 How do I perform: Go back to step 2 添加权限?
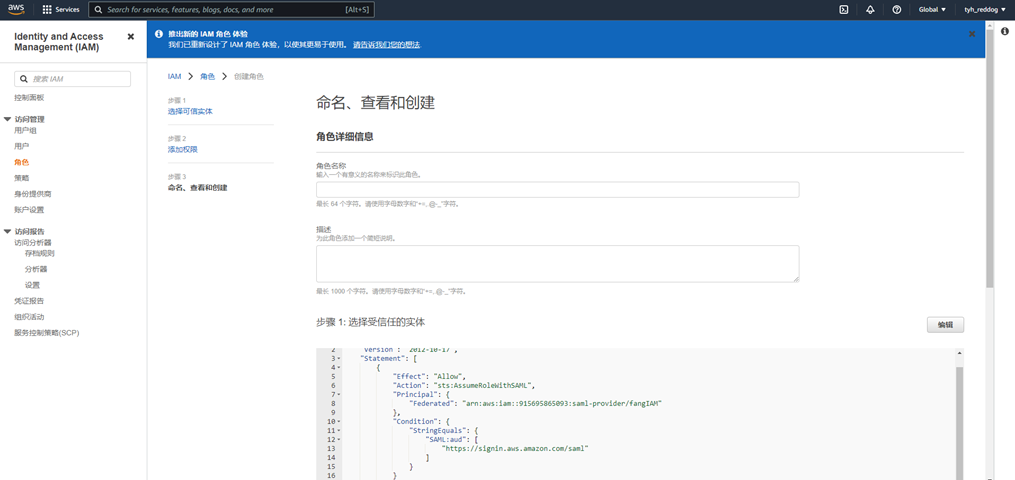point(183,149)
